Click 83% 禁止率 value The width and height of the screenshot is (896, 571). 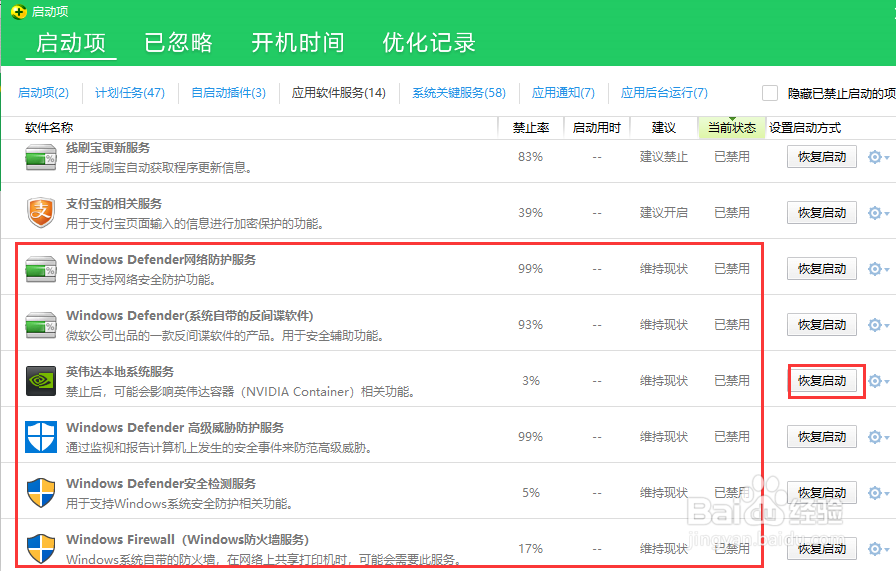(530, 157)
